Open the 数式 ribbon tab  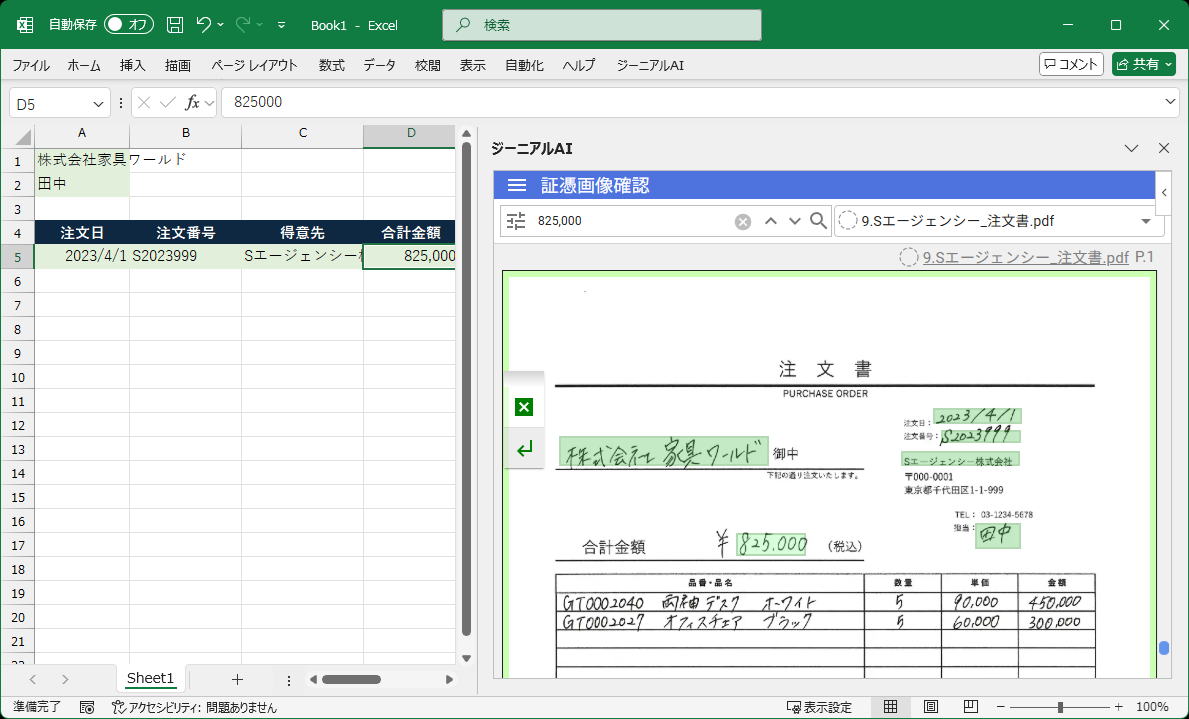(331, 64)
